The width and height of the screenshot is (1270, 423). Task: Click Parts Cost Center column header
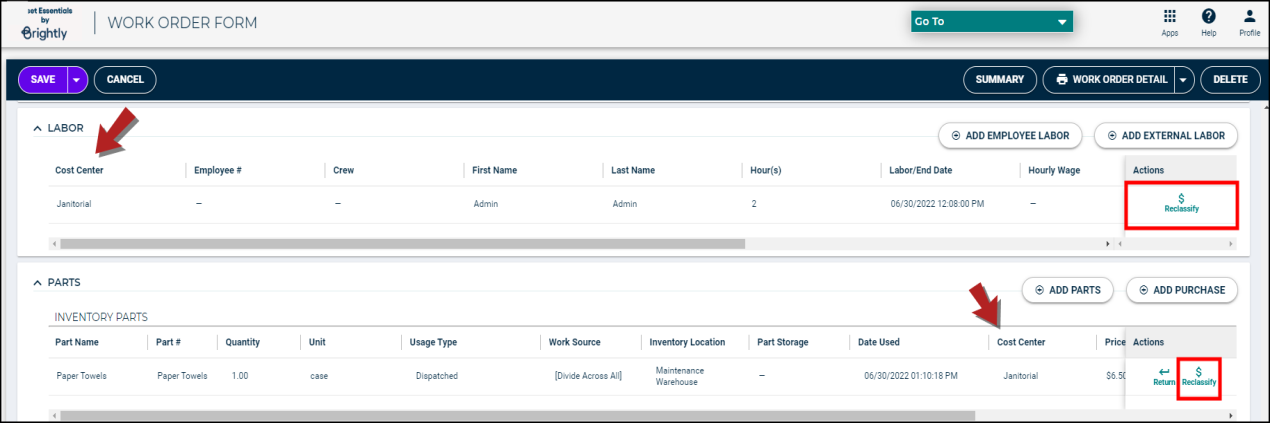click(x=1021, y=342)
